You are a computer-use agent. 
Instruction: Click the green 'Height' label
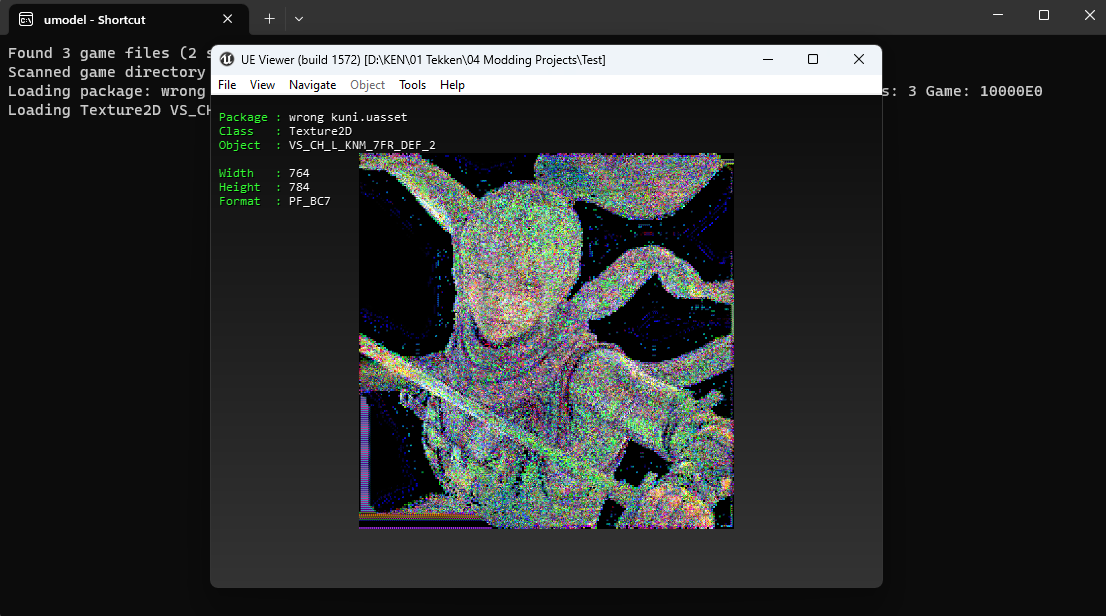[x=240, y=187]
